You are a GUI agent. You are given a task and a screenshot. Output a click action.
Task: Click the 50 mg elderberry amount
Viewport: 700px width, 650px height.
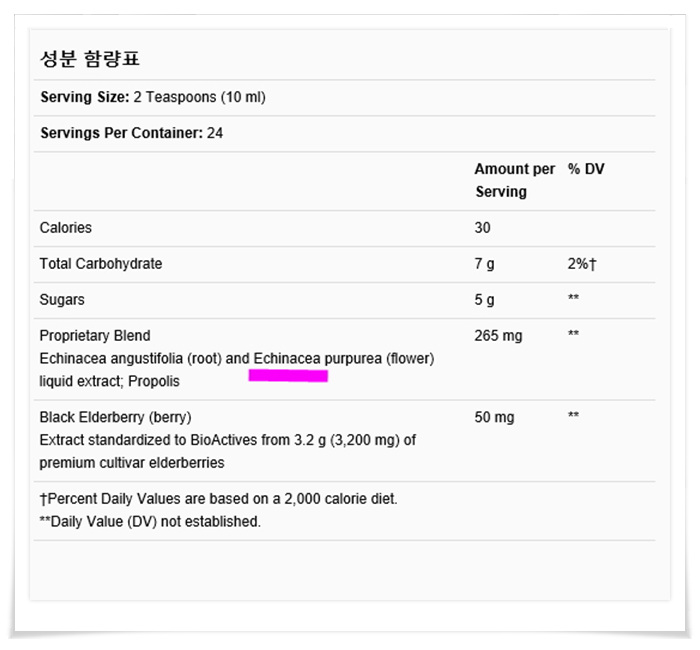tap(494, 417)
